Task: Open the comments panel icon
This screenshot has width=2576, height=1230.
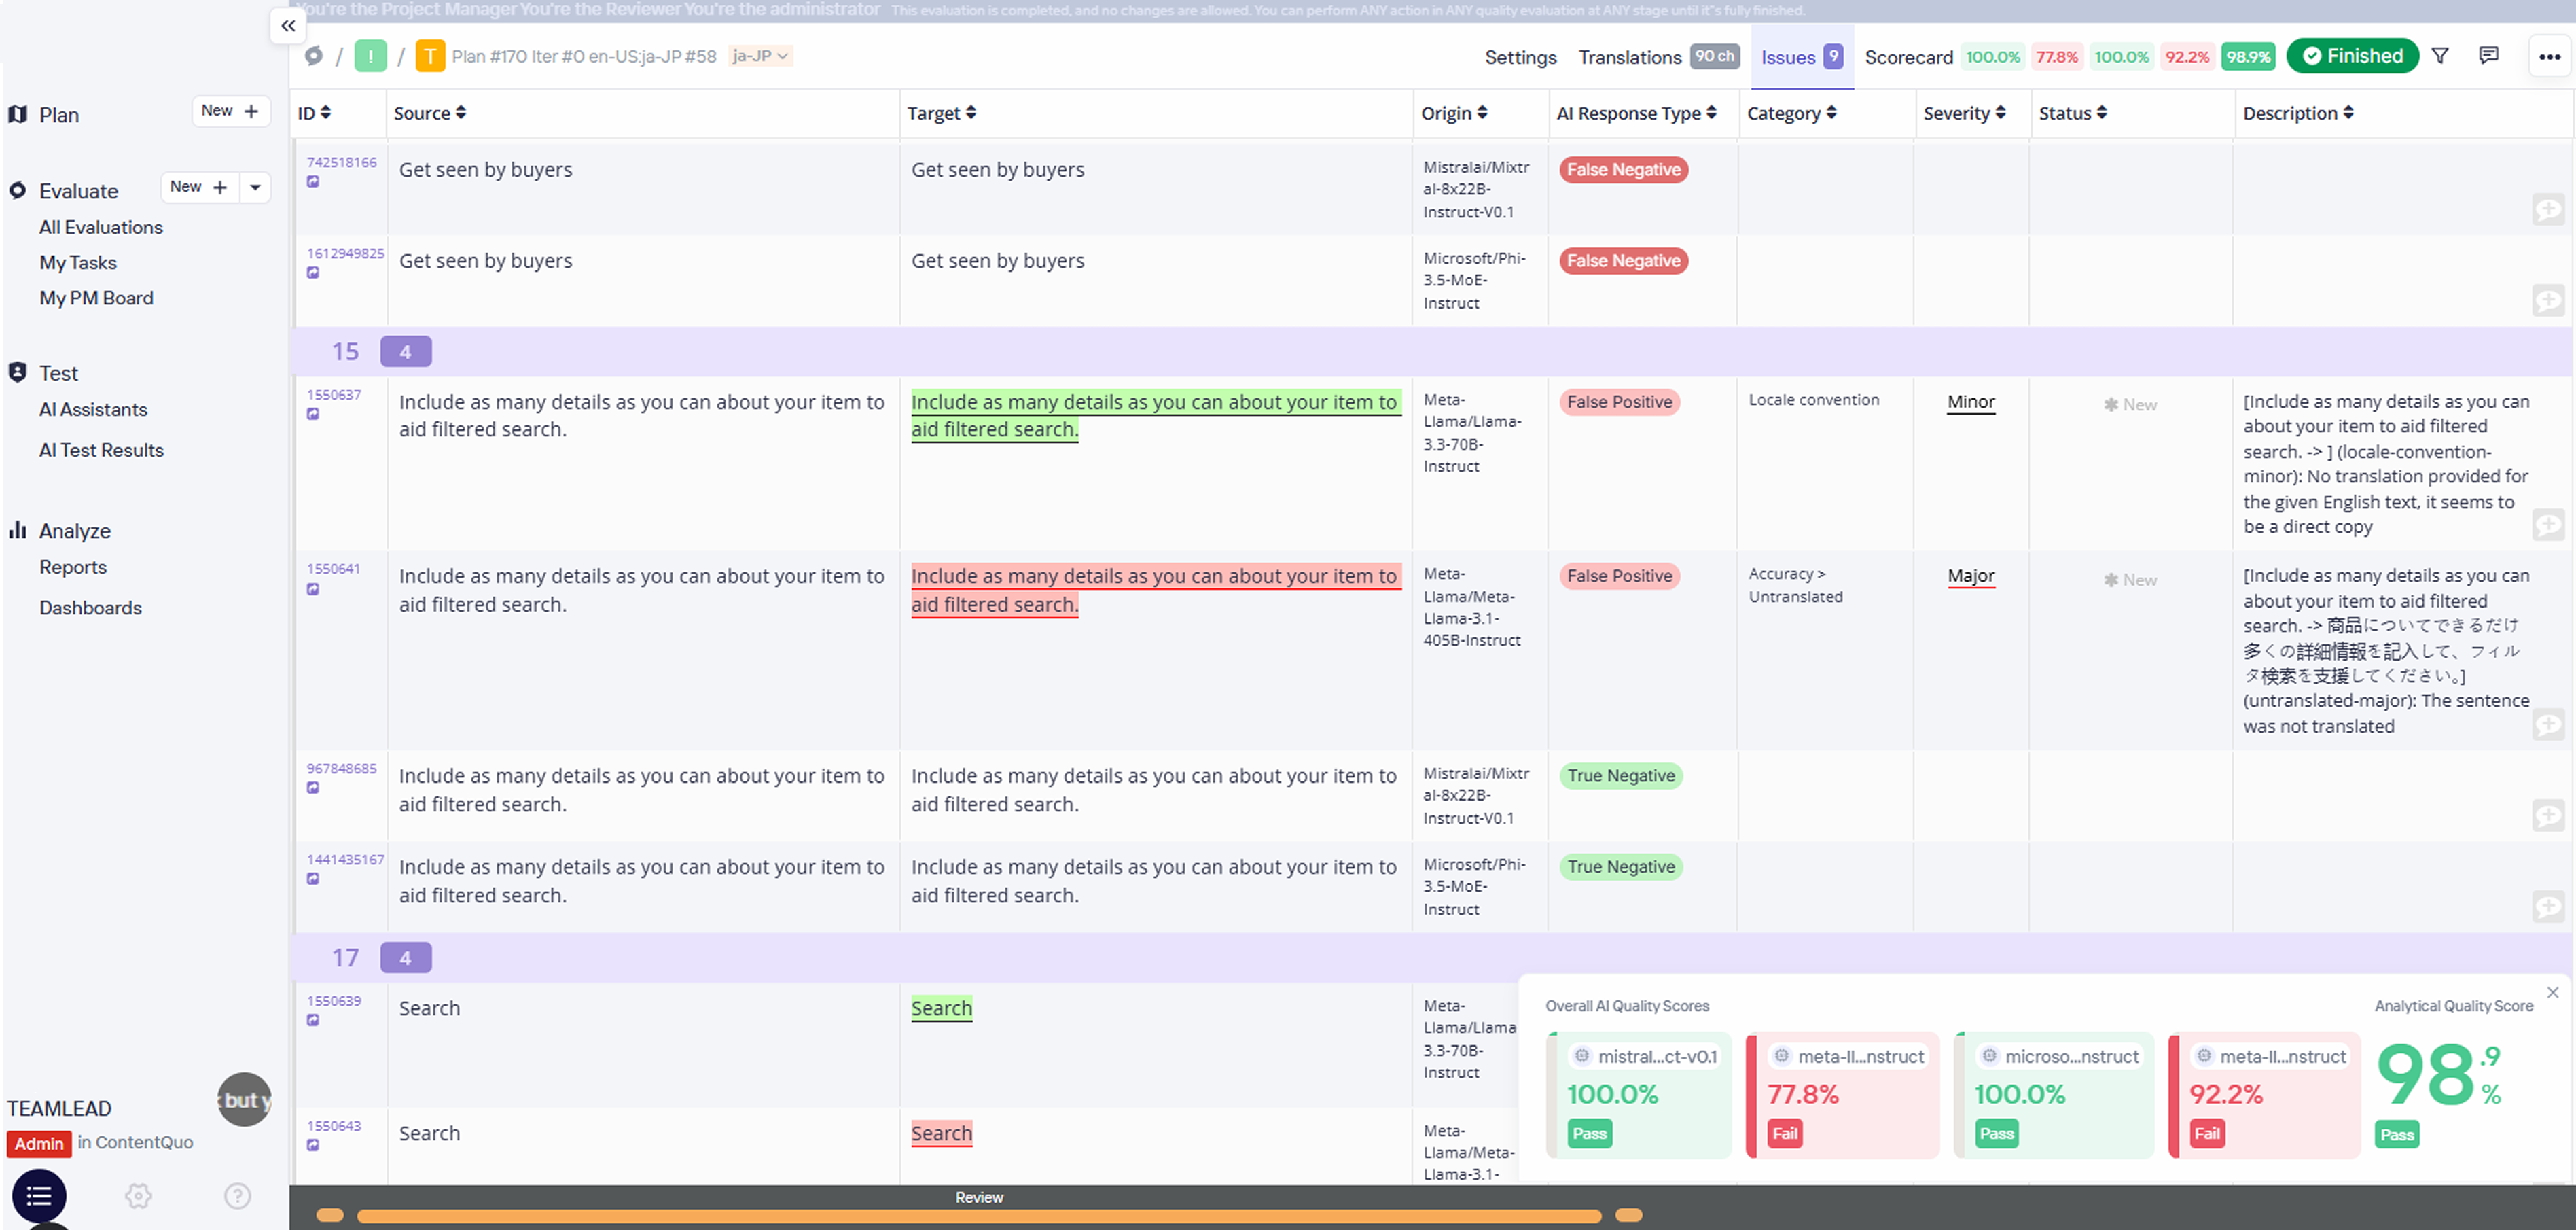Action: tap(2489, 56)
